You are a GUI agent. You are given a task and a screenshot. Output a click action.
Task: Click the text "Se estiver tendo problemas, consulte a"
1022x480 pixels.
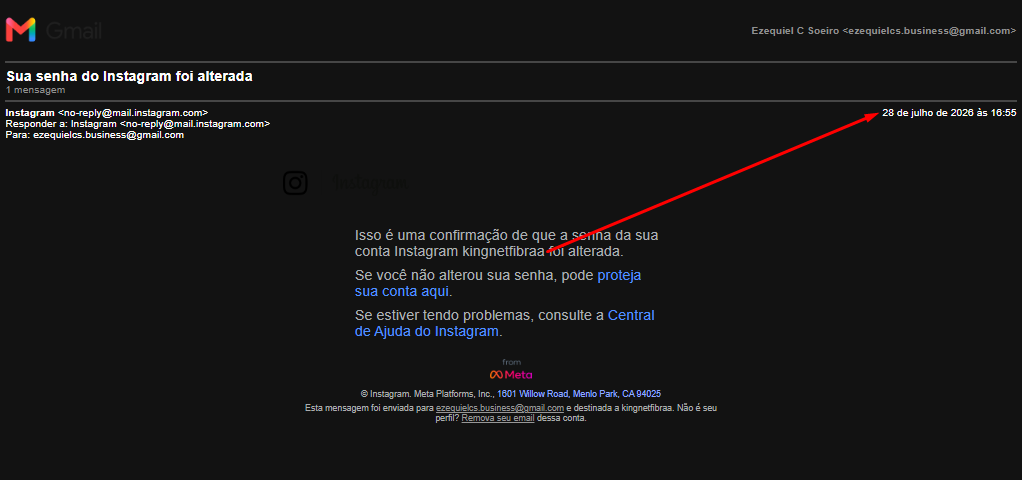tap(480, 316)
